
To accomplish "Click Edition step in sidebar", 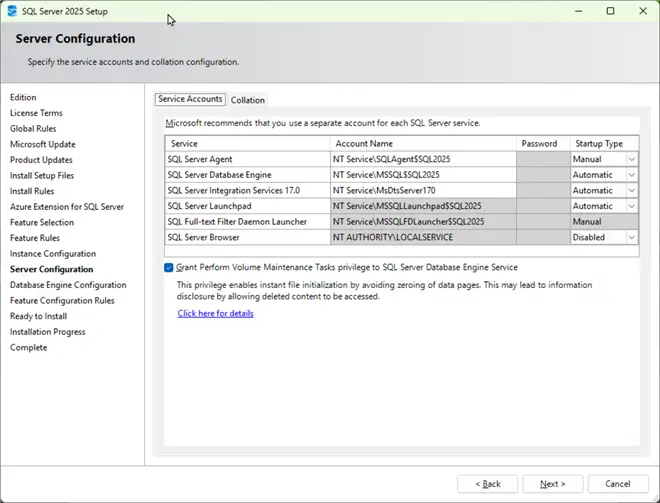I will [x=23, y=97].
